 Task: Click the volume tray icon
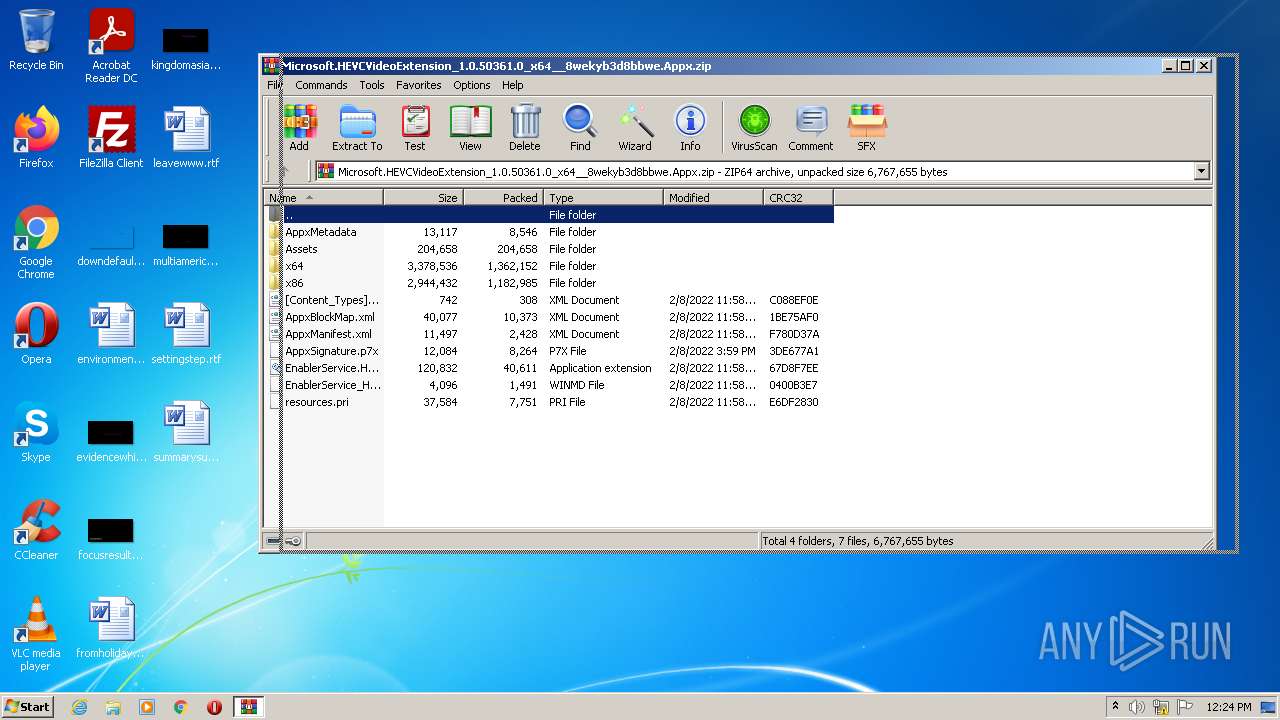click(1137, 707)
